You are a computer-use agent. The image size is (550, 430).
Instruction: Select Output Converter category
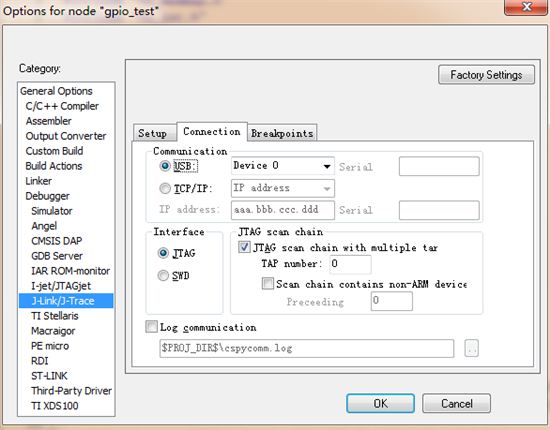(x=66, y=136)
